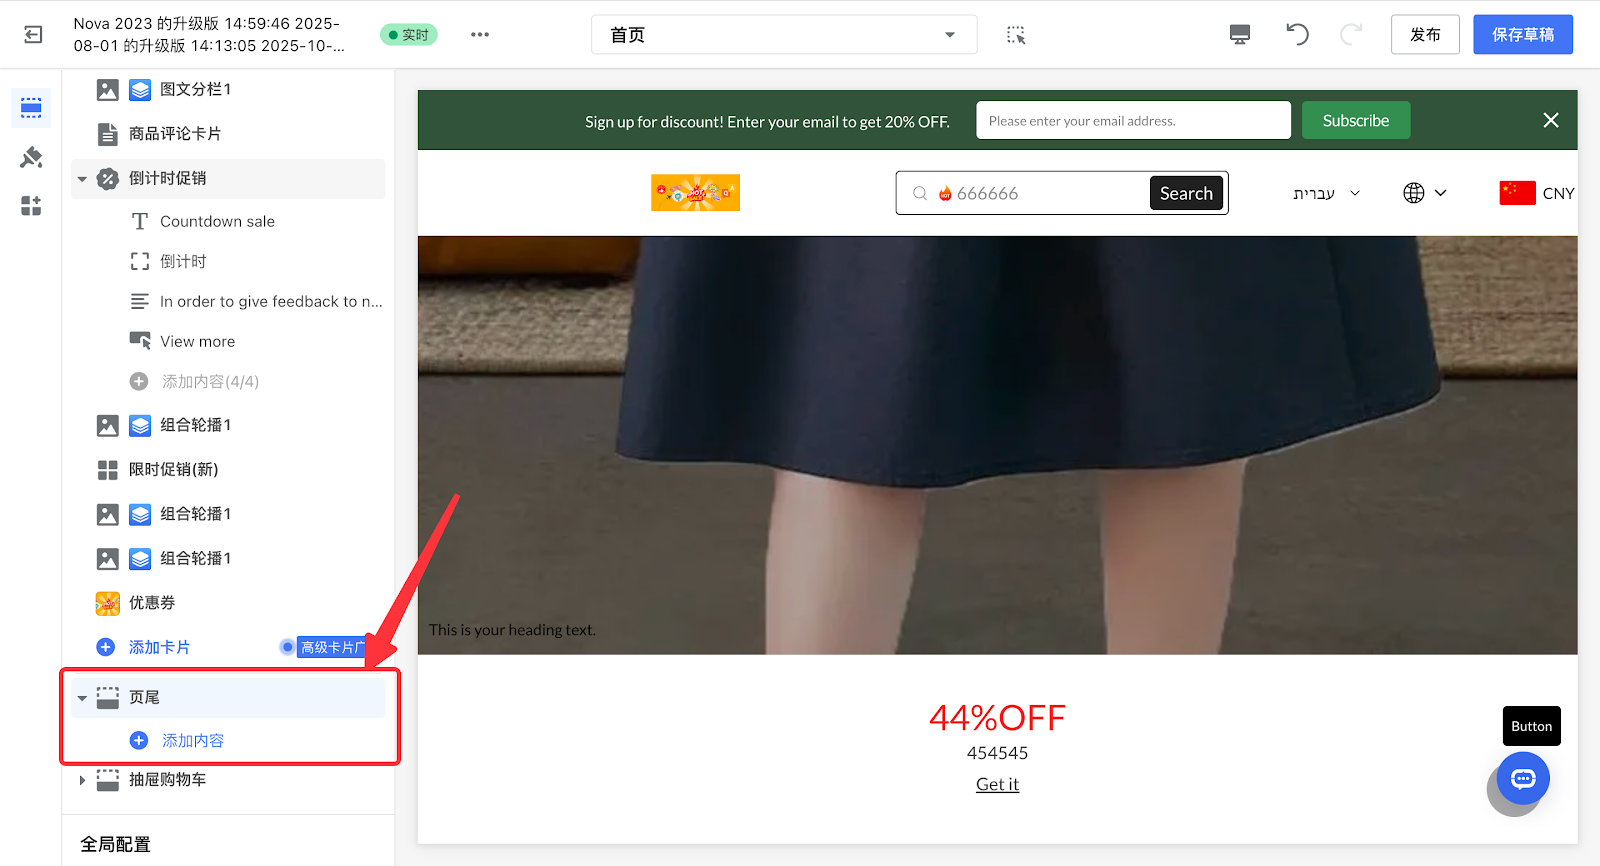This screenshot has width=1600, height=866.
Task: Click the email address input field
Action: pos(1132,121)
